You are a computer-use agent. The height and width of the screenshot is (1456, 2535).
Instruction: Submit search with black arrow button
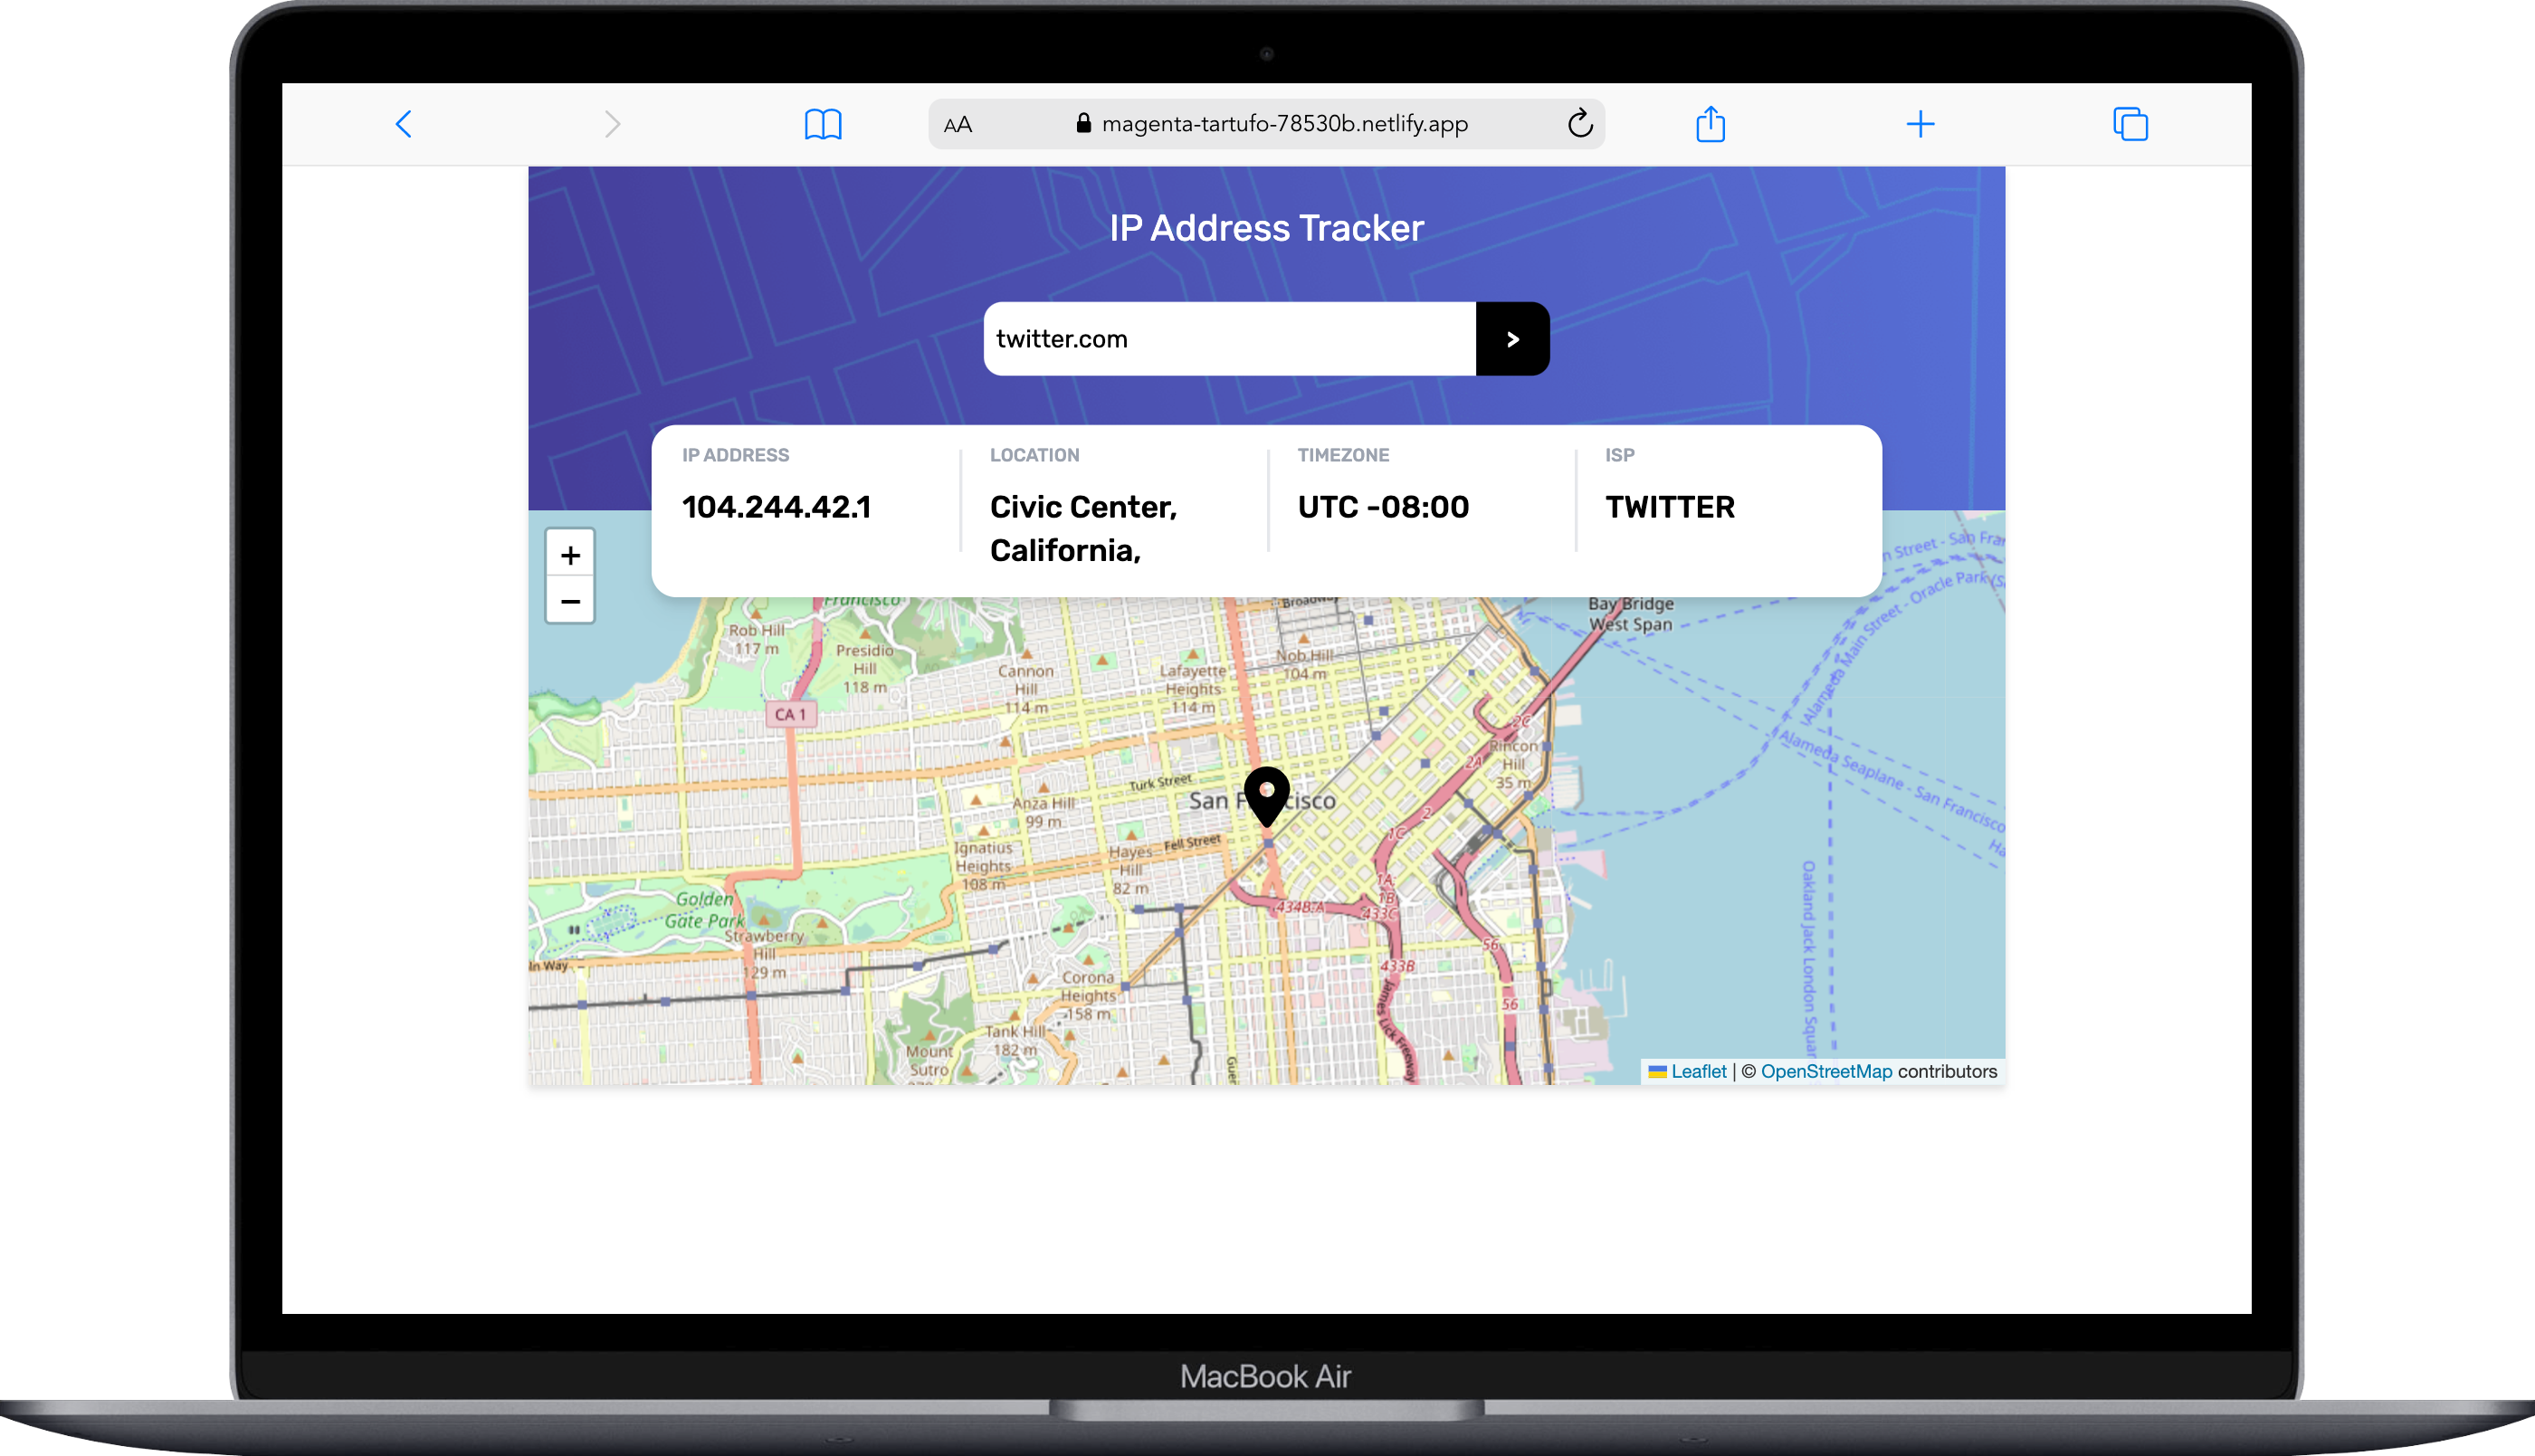(x=1512, y=339)
